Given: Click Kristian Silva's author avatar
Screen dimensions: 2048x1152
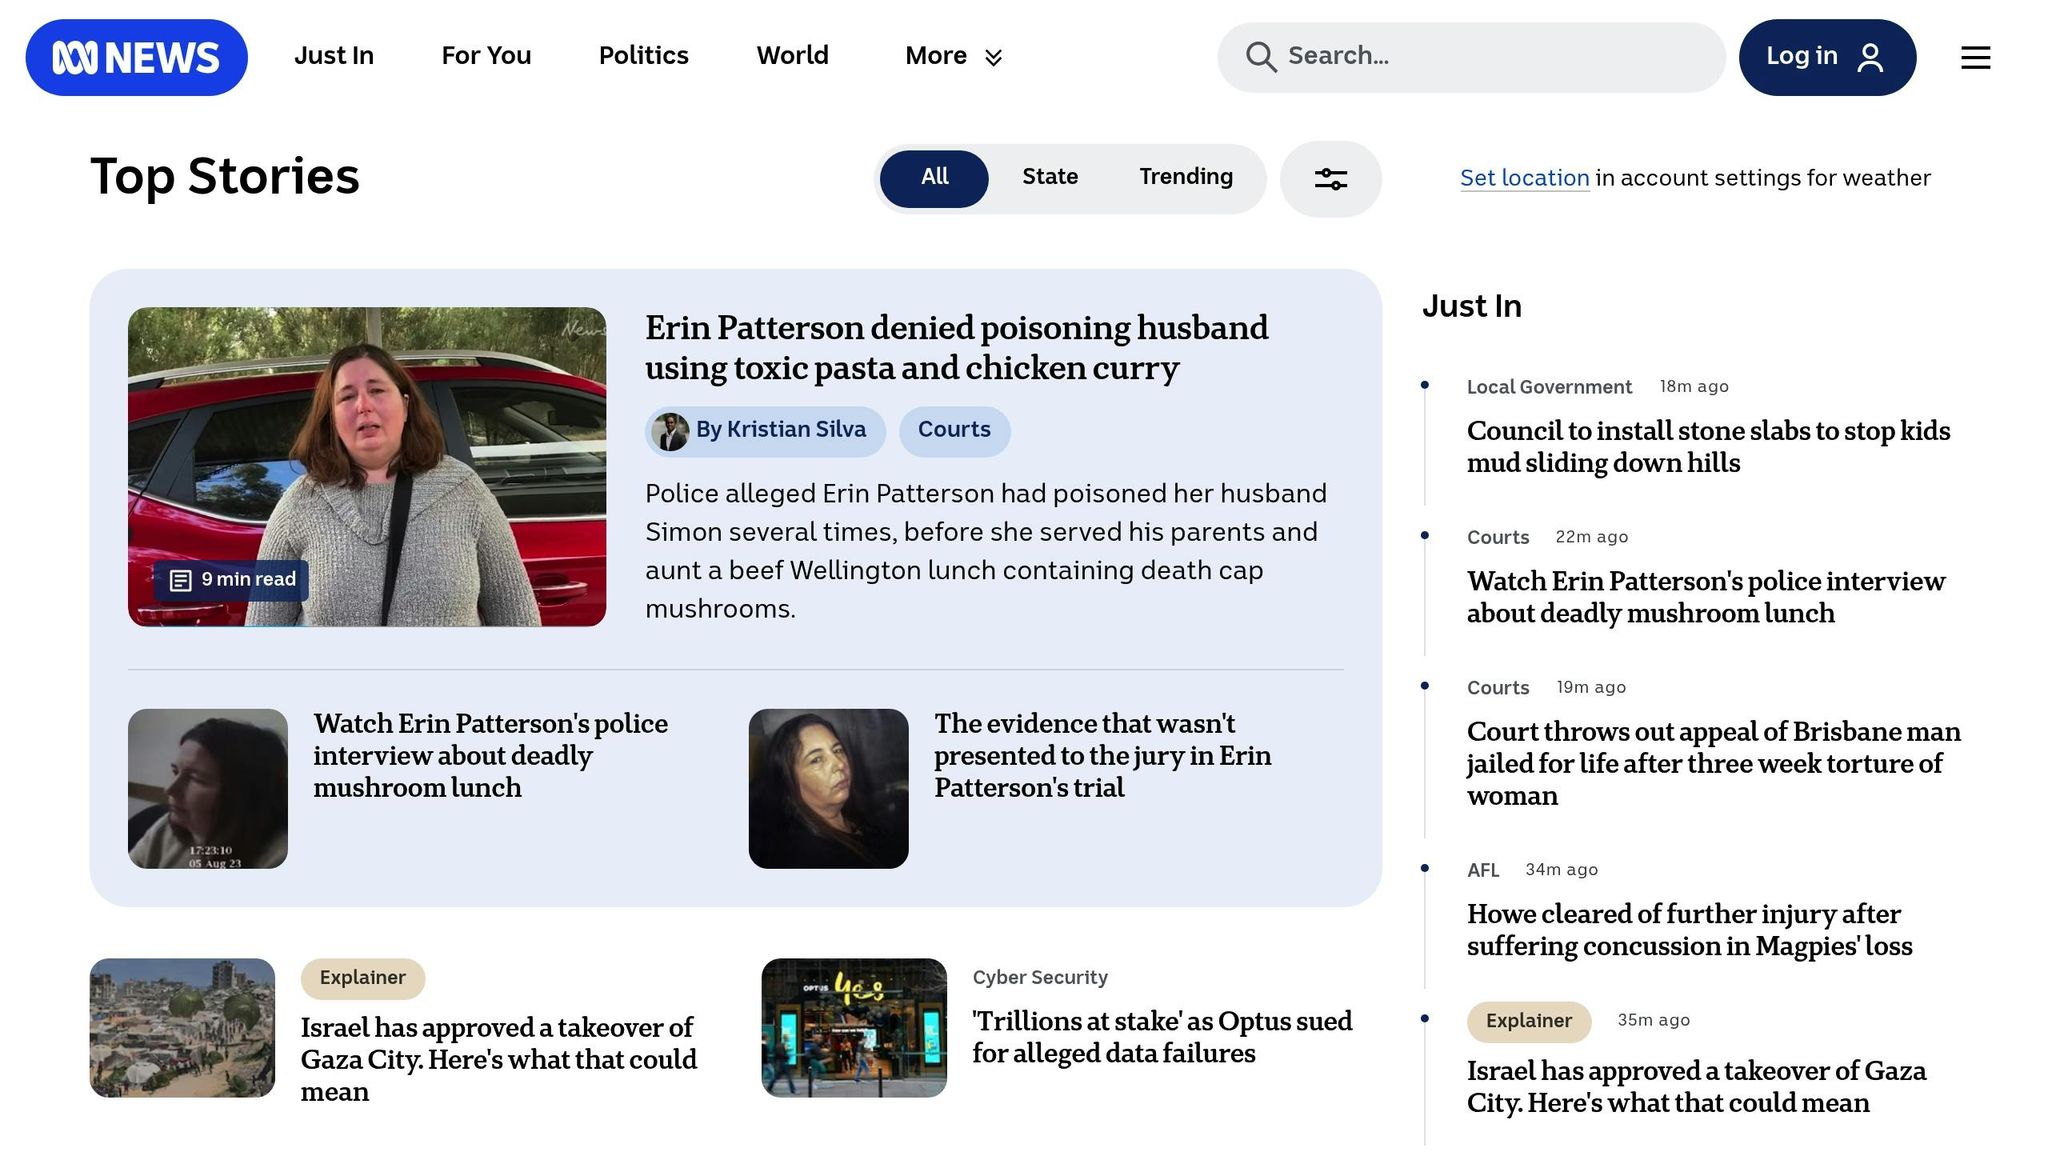Looking at the screenshot, I should point(670,431).
